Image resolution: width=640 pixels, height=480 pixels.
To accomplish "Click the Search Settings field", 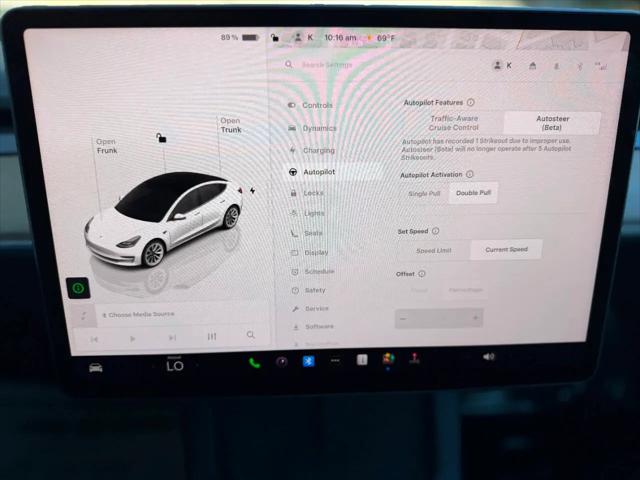I will (327, 65).
